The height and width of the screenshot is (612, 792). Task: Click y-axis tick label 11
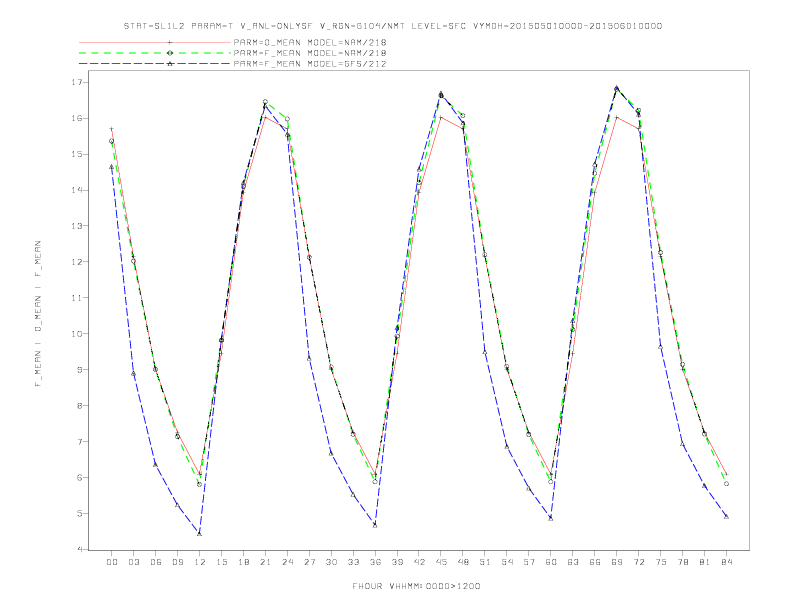tap(78, 297)
